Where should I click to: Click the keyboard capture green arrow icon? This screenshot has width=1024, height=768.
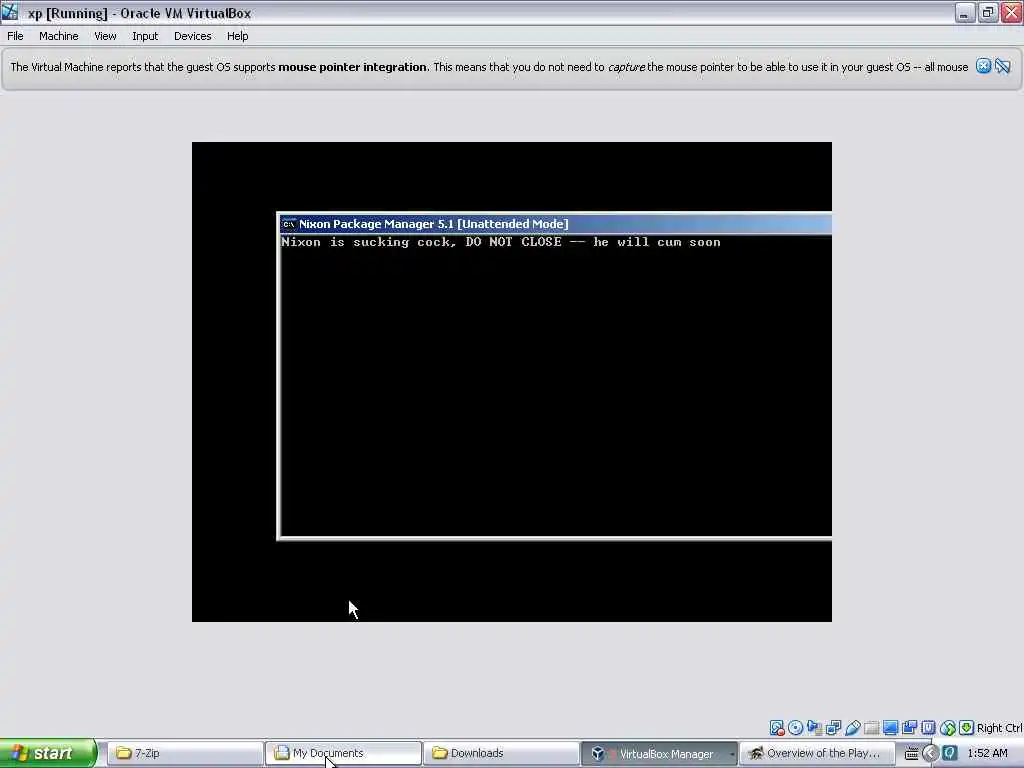pyautogui.click(x=967, y=728)
